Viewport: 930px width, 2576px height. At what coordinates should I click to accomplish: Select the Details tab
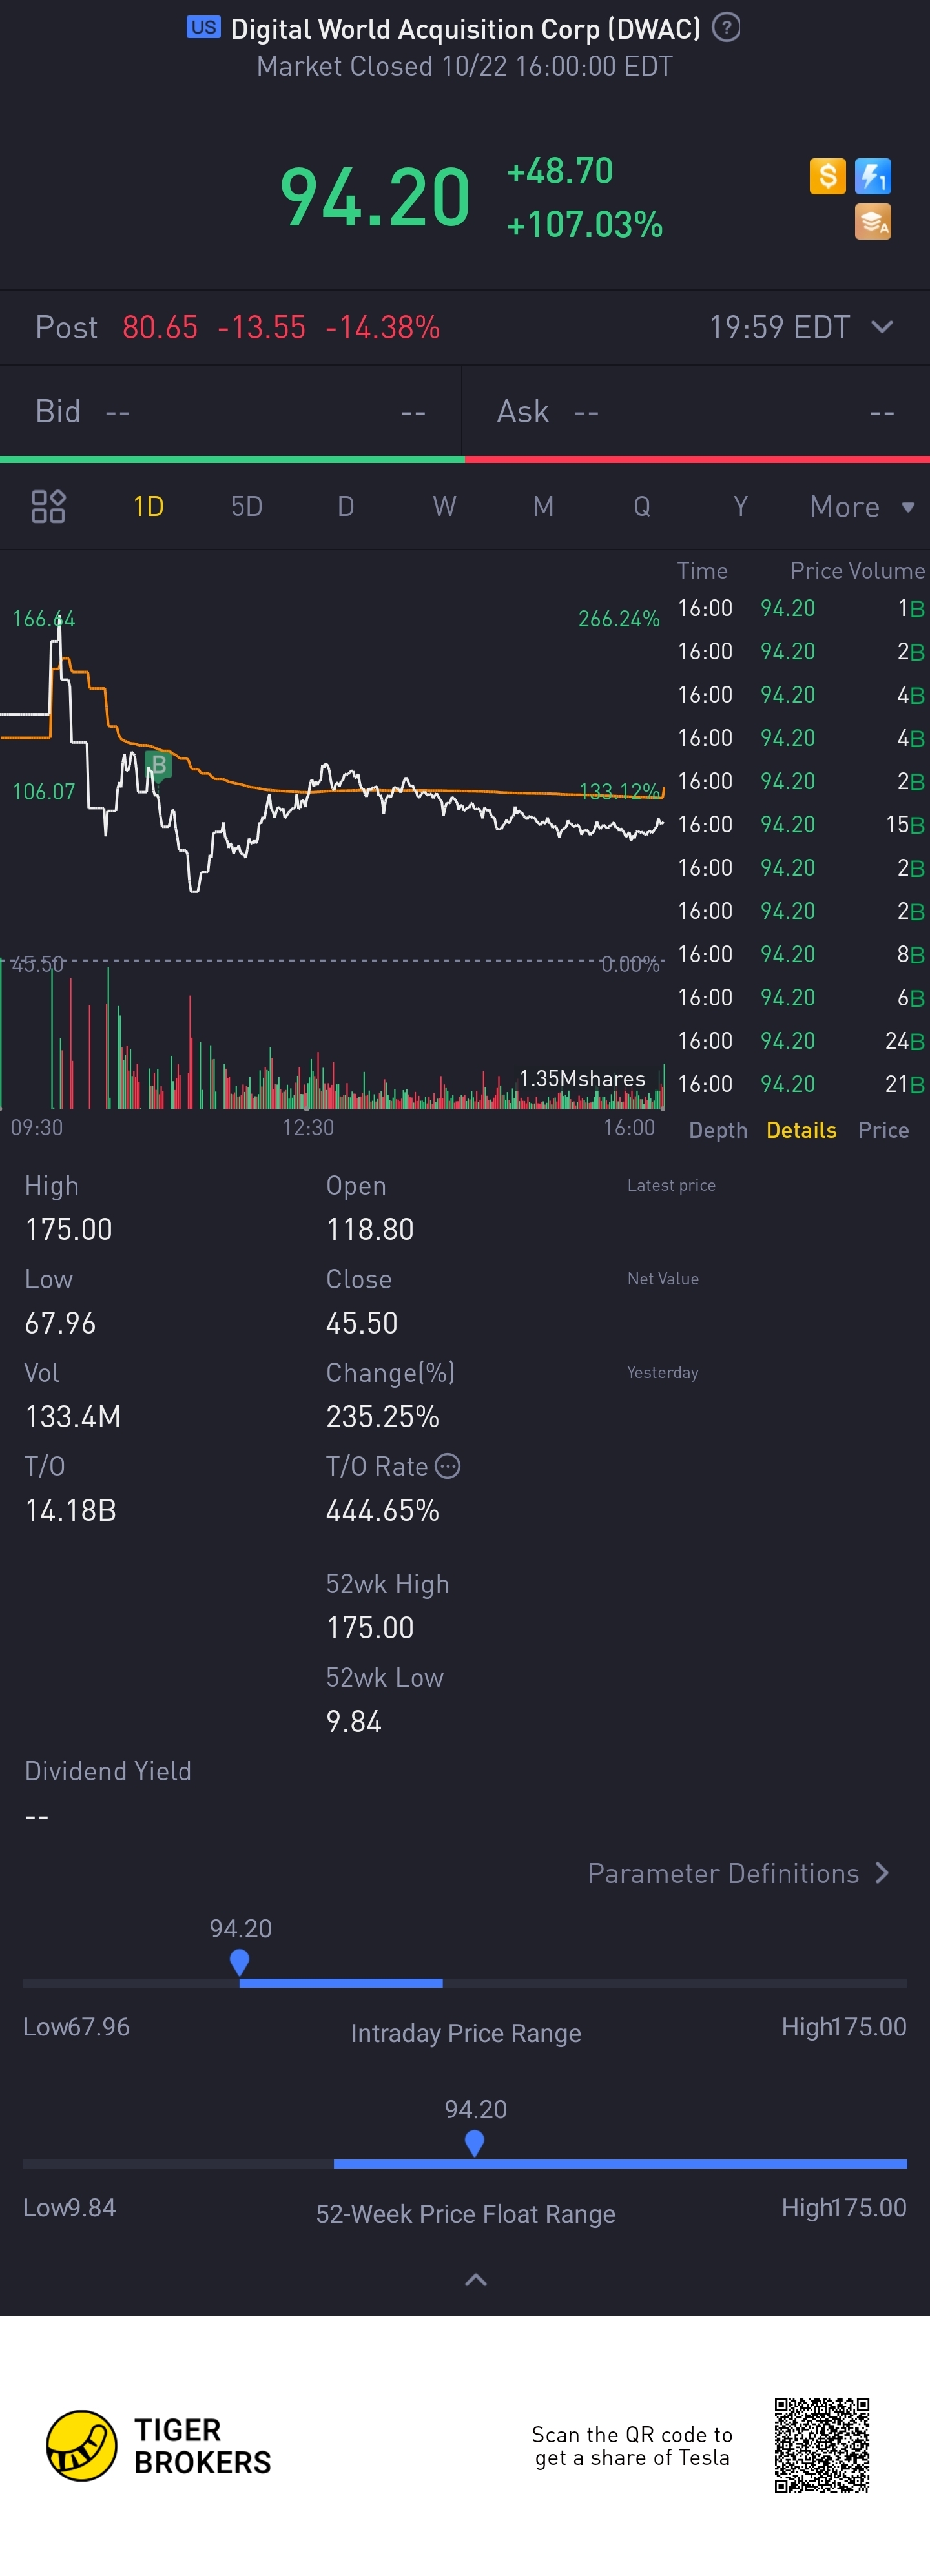tap(801, 1130)
